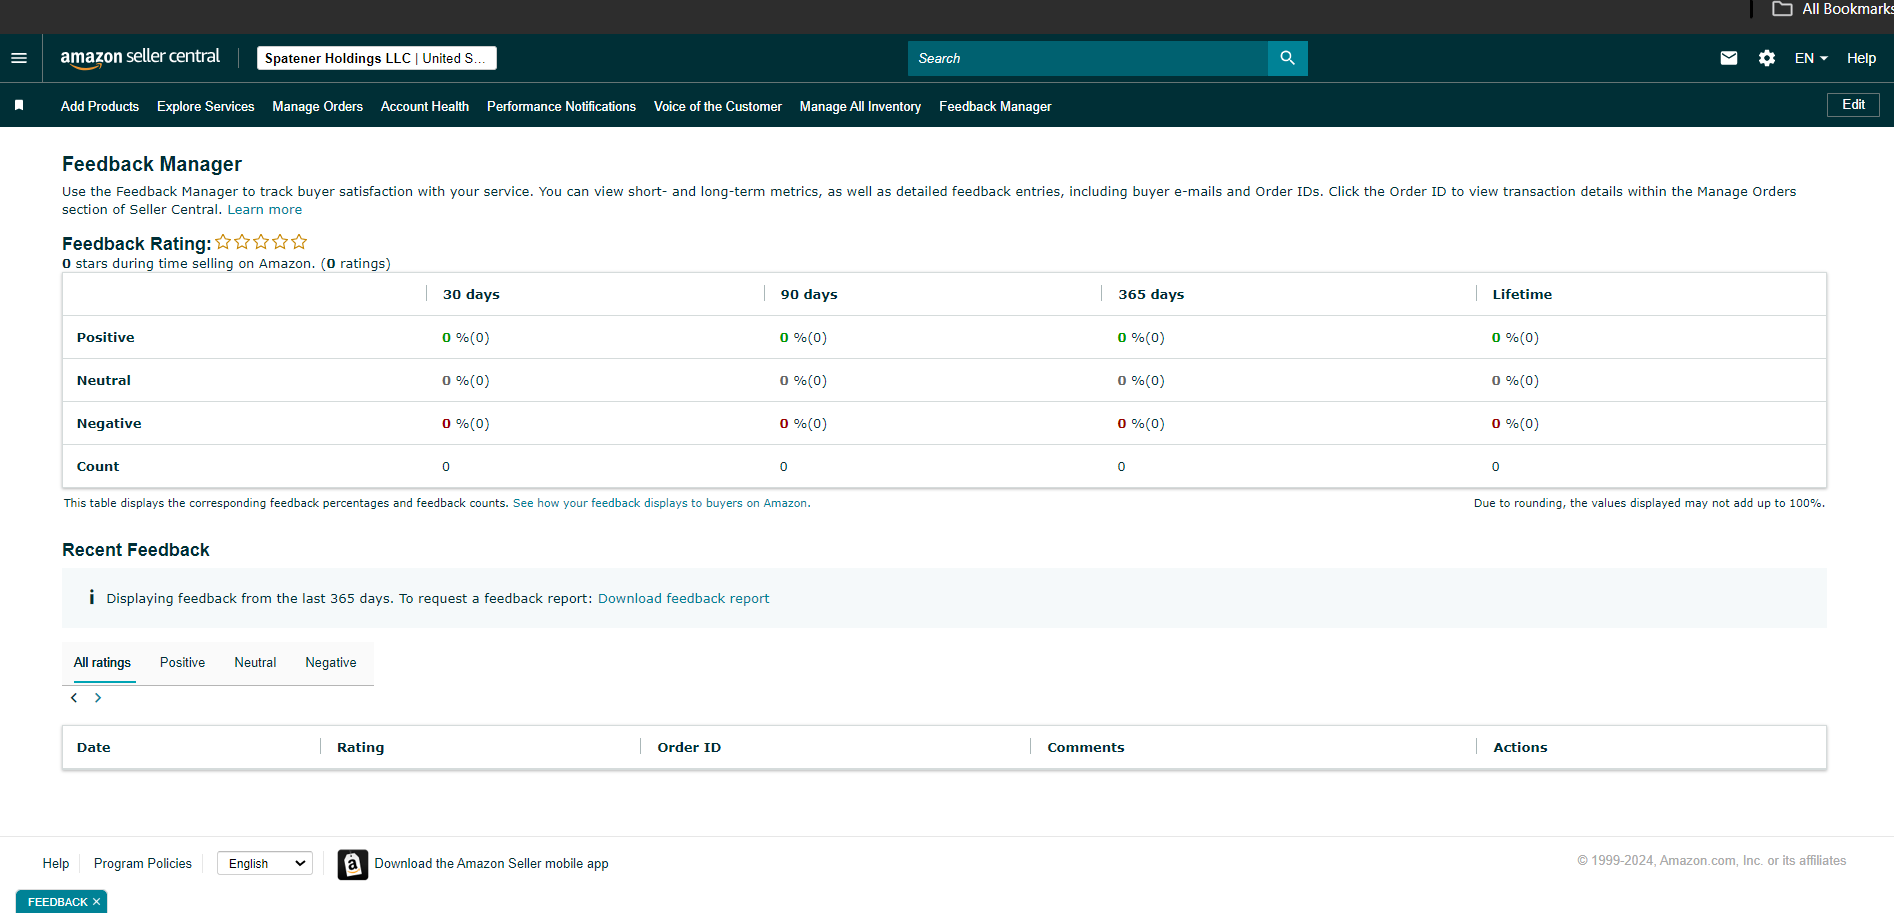Viewport: 1894px width, 913px height.
Task: Click the Negative Lifetime percentage value
Action: coord(1515,424)
